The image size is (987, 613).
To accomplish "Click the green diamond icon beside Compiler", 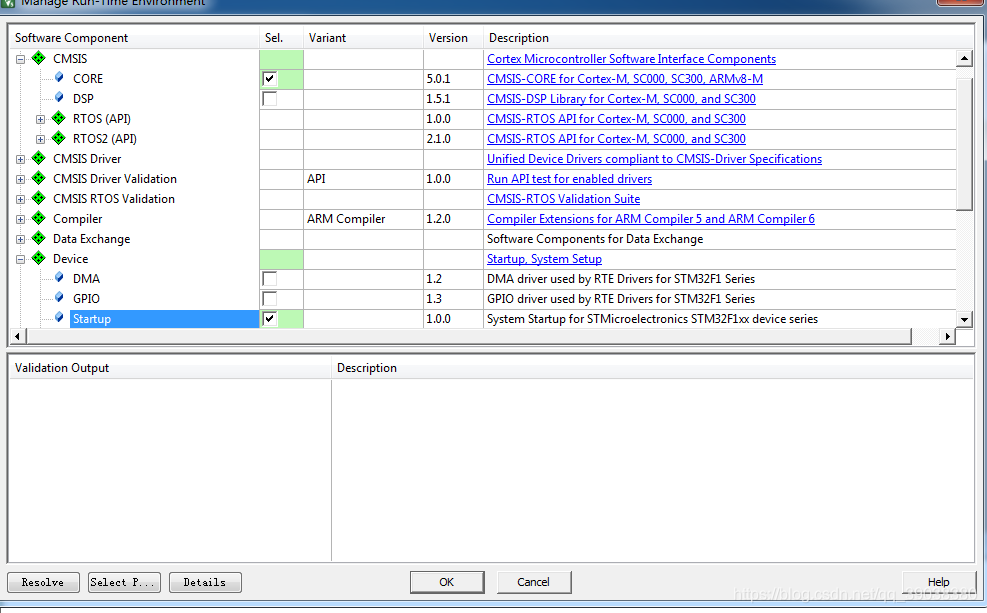I will (38, 218).
